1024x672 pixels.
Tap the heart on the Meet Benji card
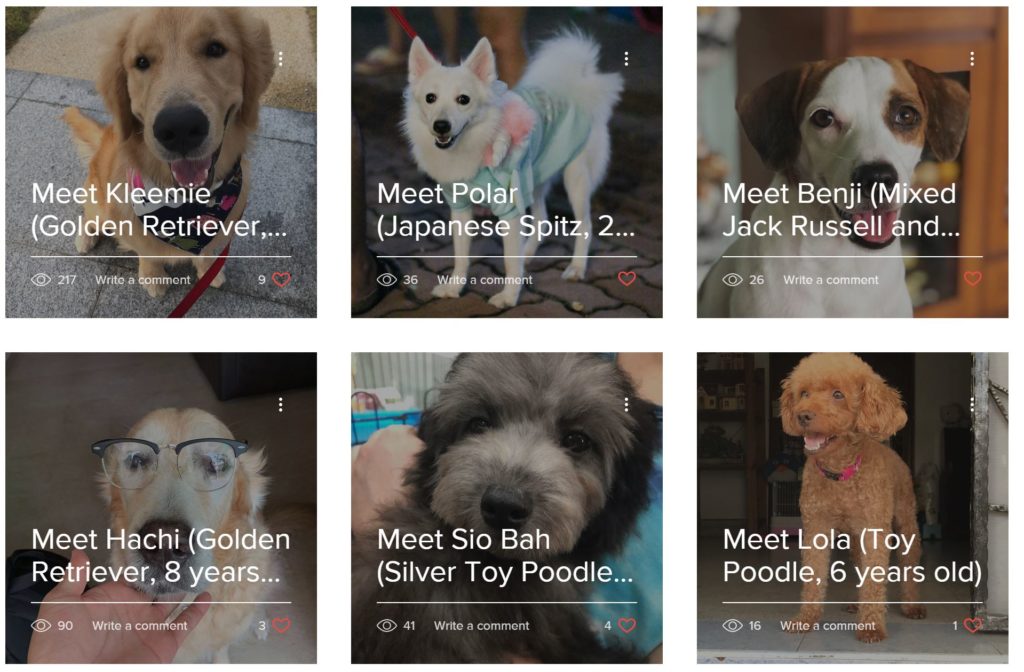973,279
